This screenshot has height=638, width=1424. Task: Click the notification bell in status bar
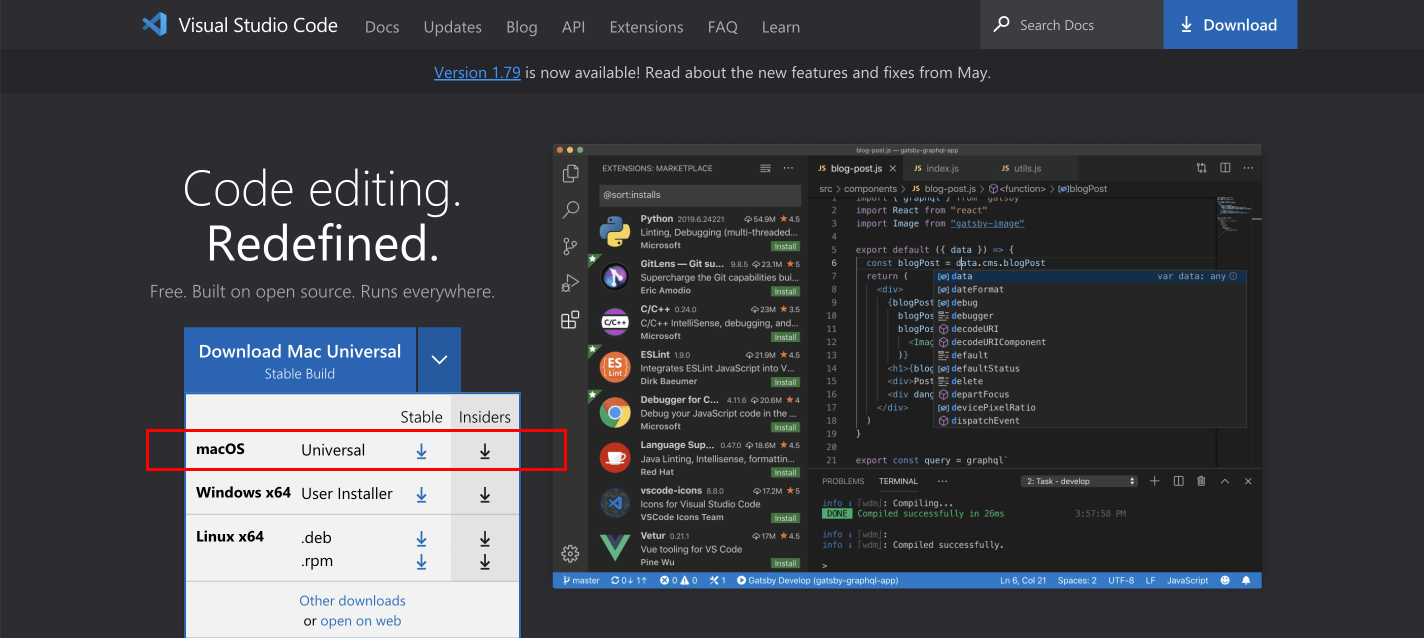1246,580
